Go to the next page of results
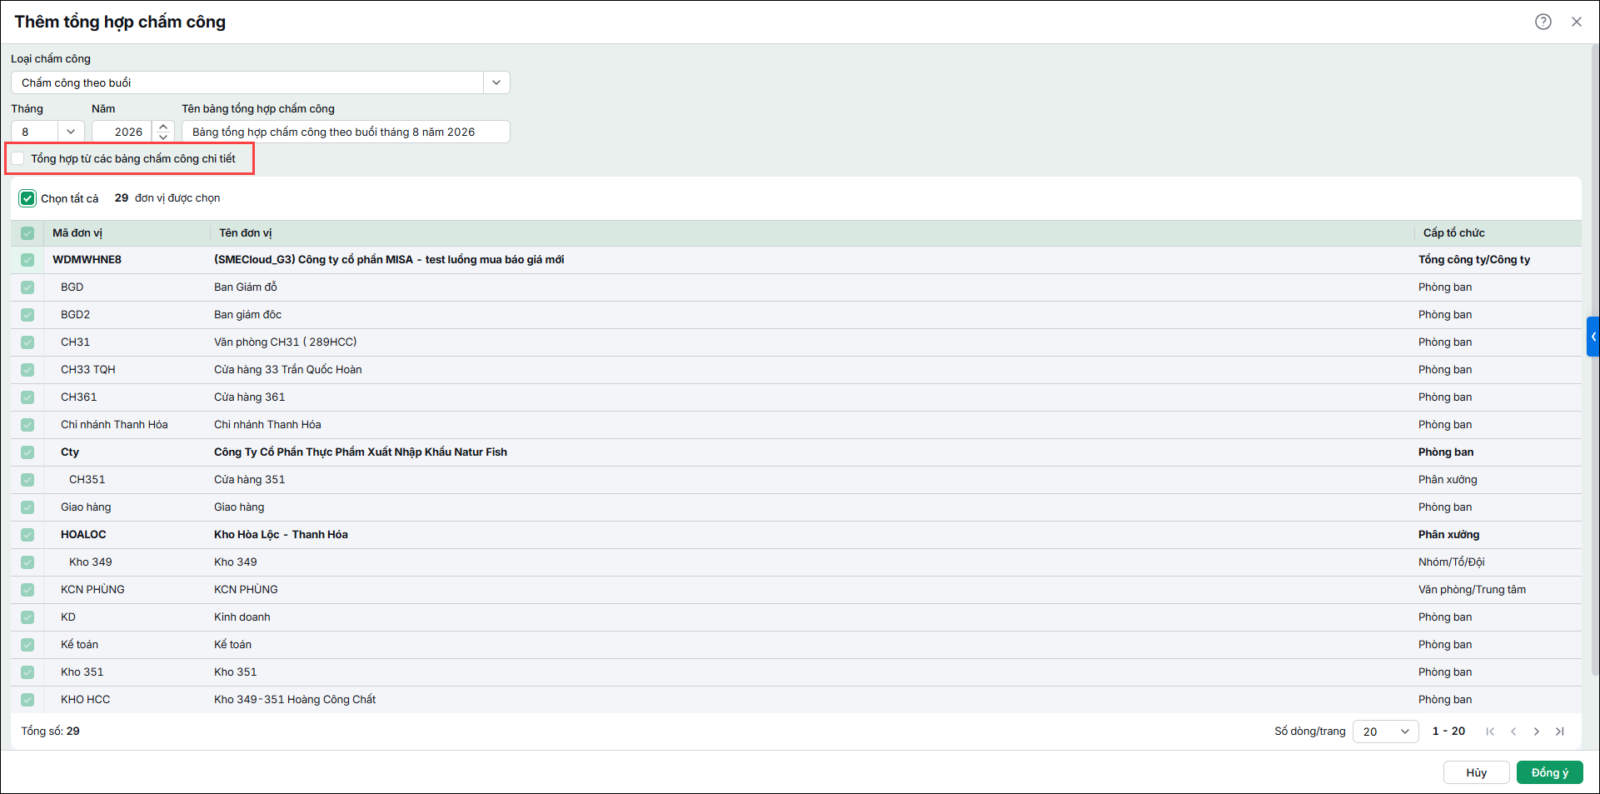This screenshot has height=794, width=1600. [x=1537, y=732]
